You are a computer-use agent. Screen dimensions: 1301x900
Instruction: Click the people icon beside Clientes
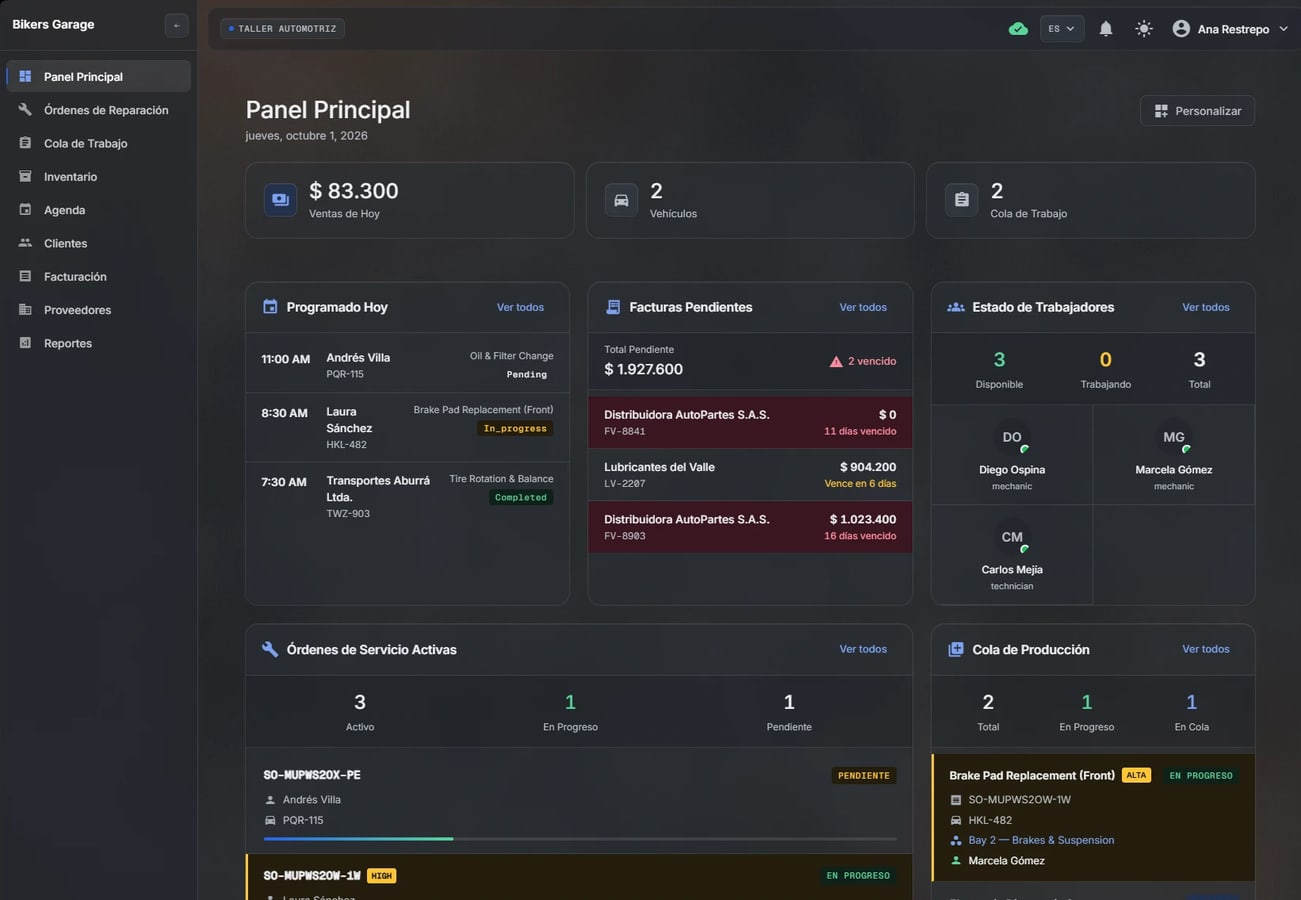[x=25, y=243]
